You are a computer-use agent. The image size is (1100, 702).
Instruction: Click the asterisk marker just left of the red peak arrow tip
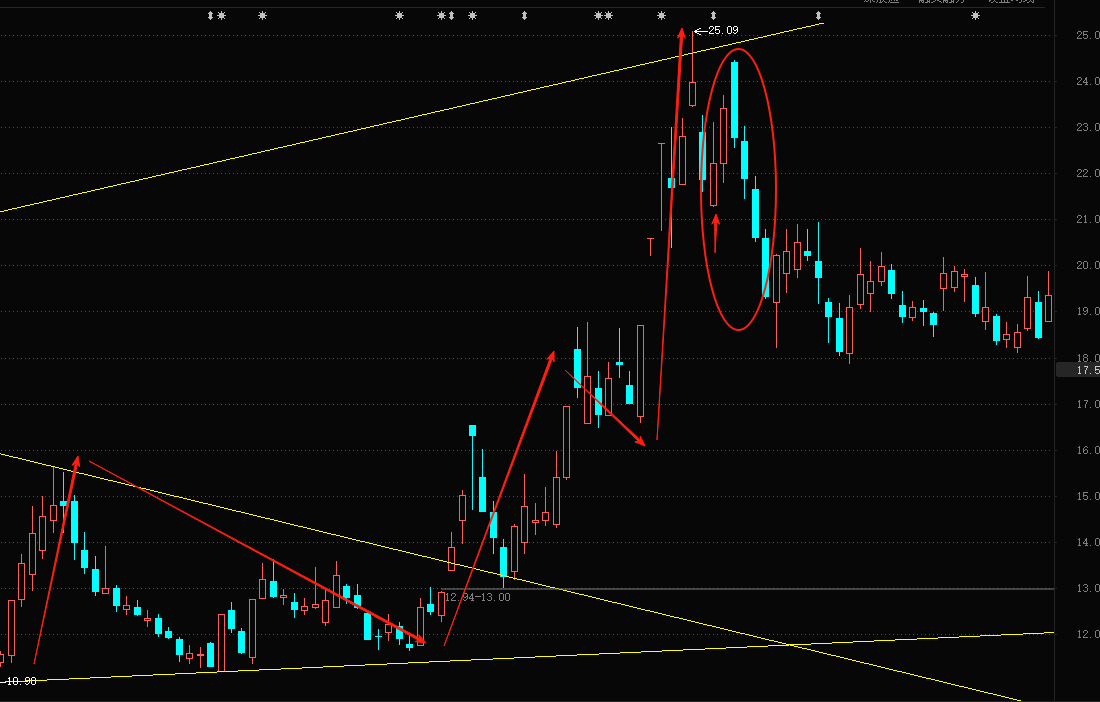click(662, 15)
